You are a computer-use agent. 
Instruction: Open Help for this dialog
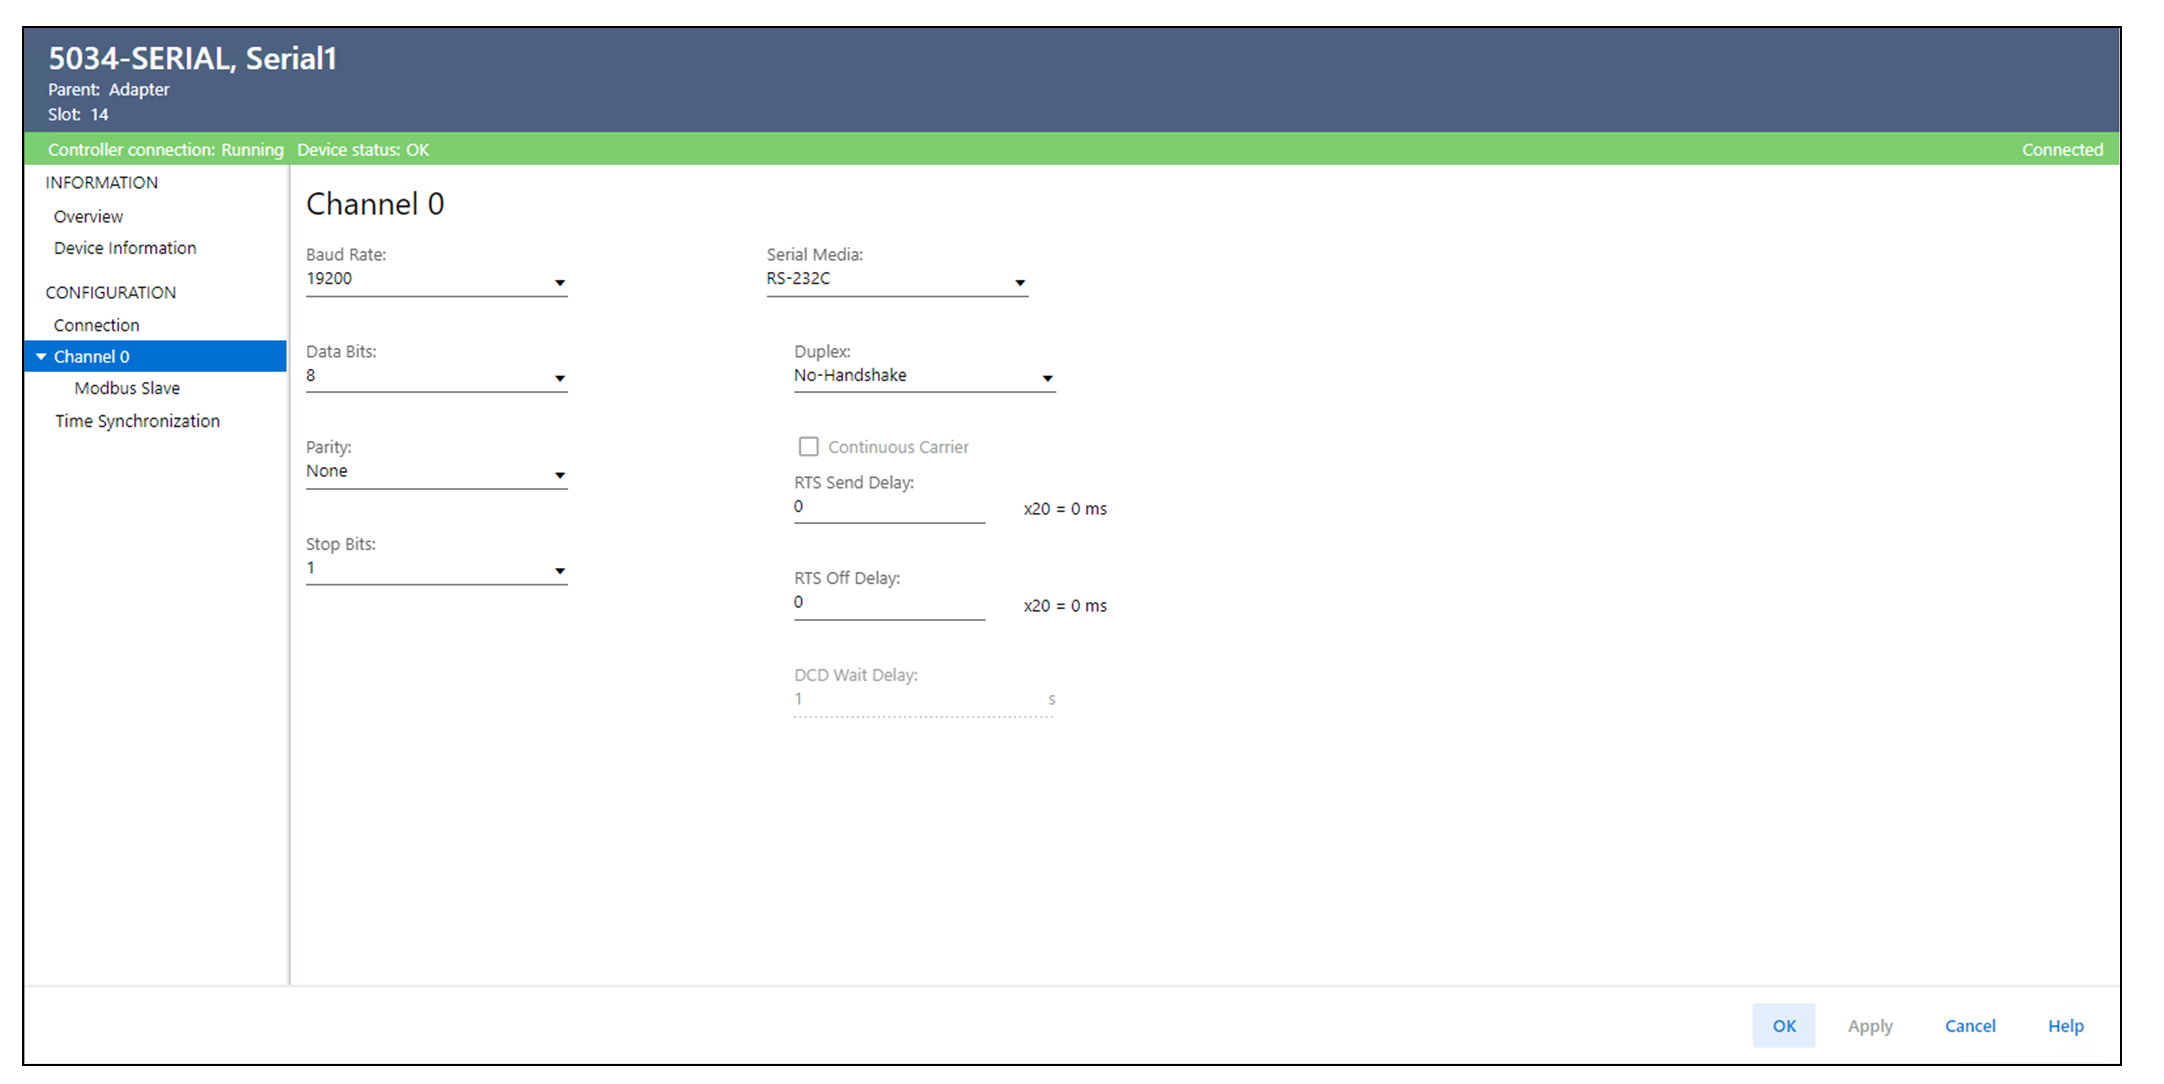pos(2065,1026)
